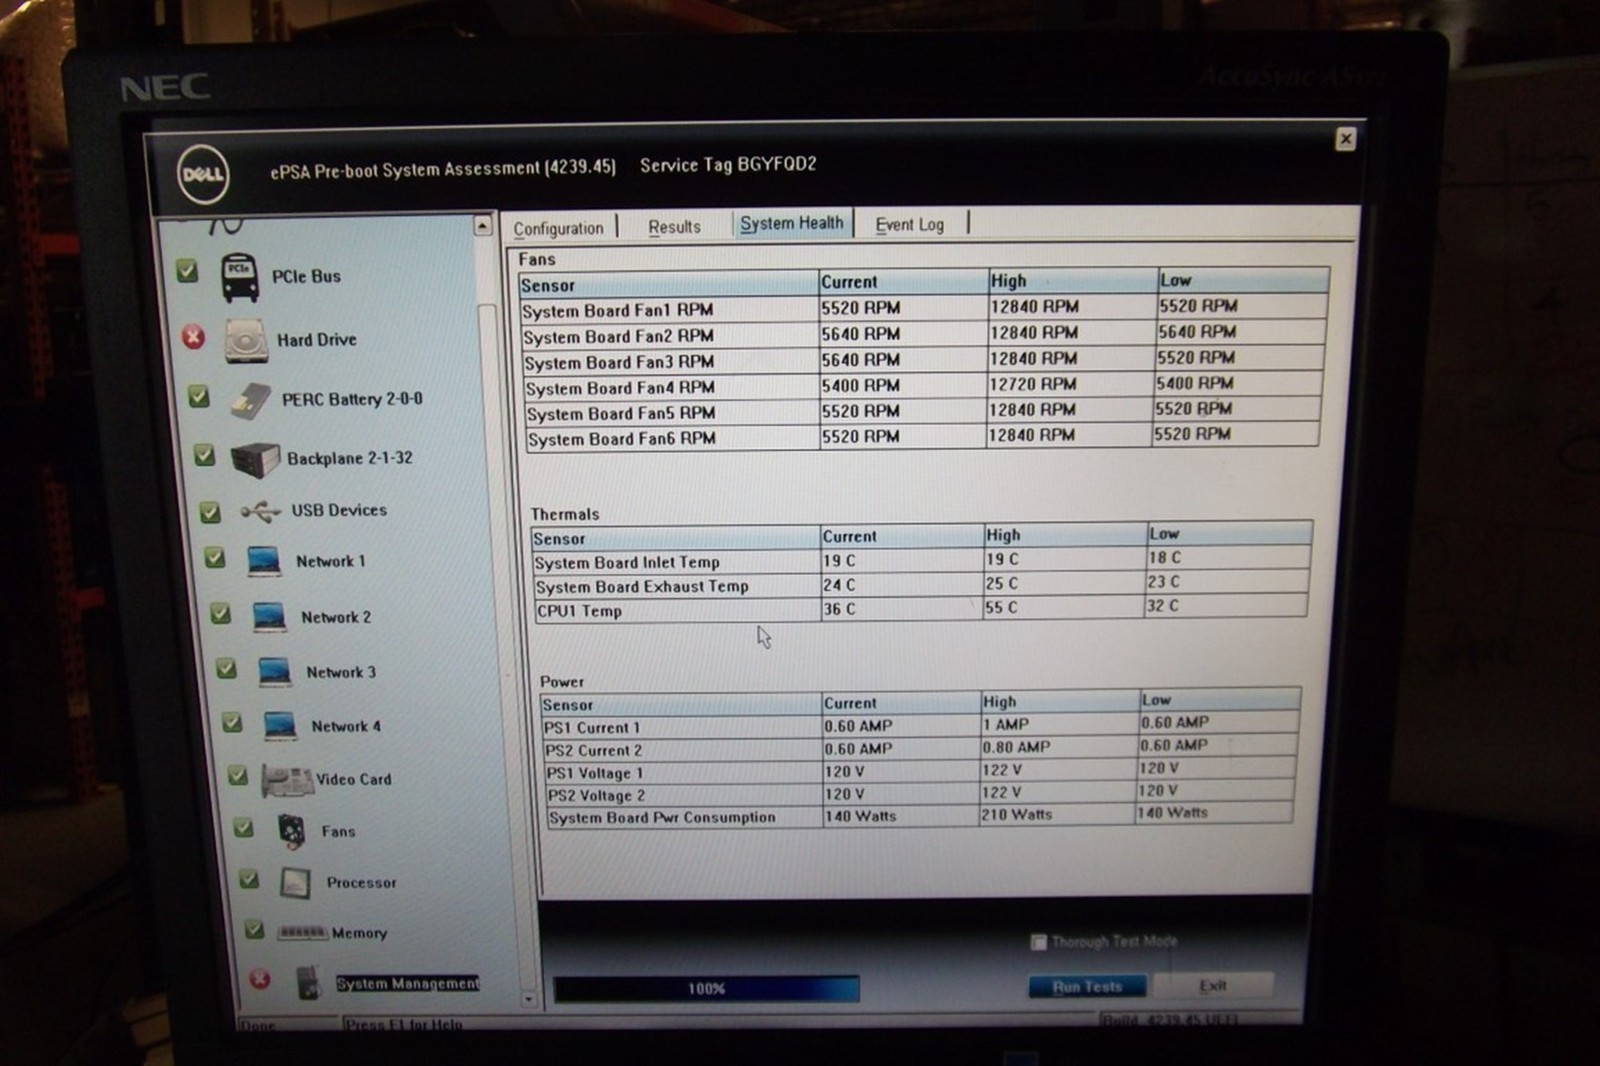Screen dimensions: 1600x1066
Task: Click the PERC Battery 2-0-0 icon
Action: tap(250, 400)
